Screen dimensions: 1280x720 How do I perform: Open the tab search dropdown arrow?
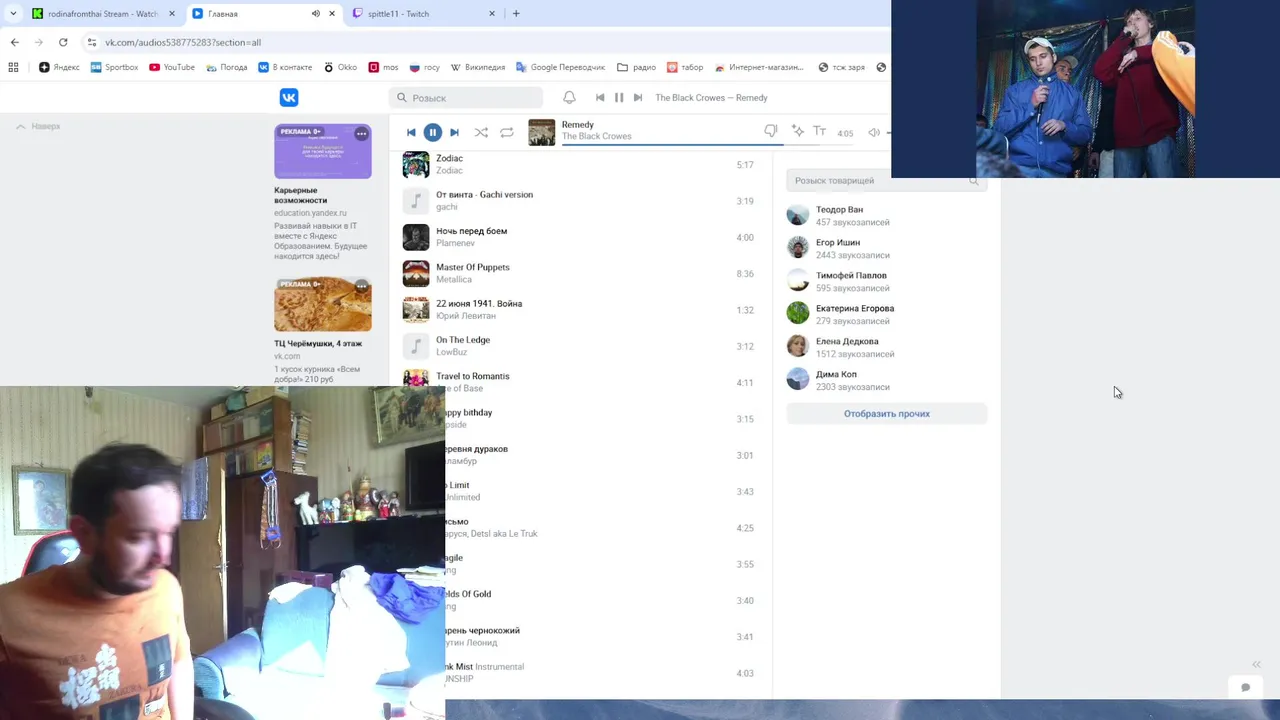click(x=12, y=14)
